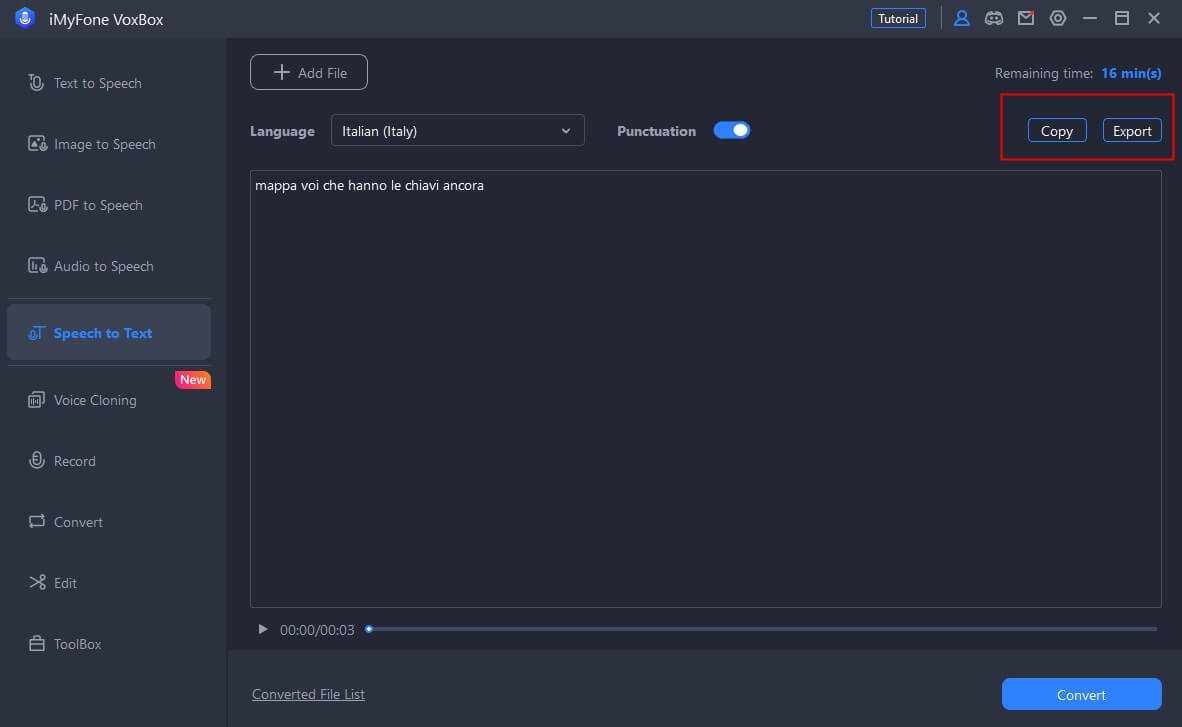This screenshot has width=1182, height=727.
Task: Copy the transcribed text
Action: (x=1056, y=130)
